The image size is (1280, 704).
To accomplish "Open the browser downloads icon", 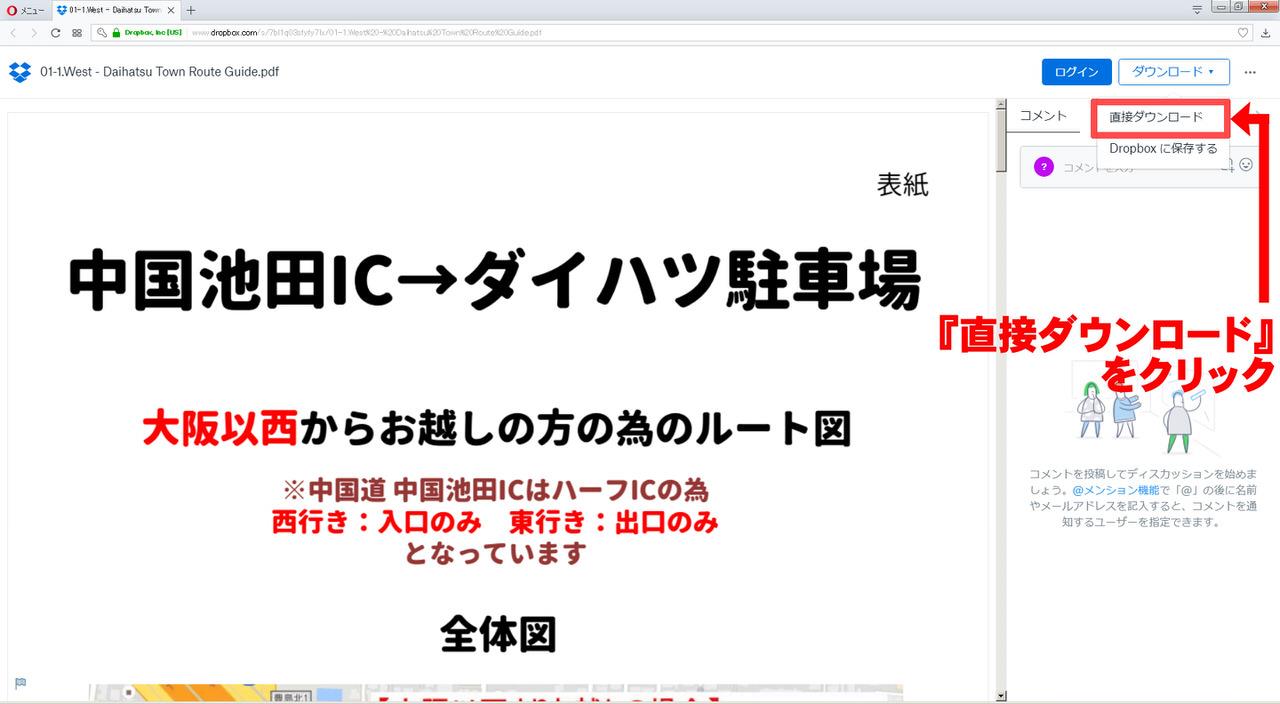I will click(1266, 32).
